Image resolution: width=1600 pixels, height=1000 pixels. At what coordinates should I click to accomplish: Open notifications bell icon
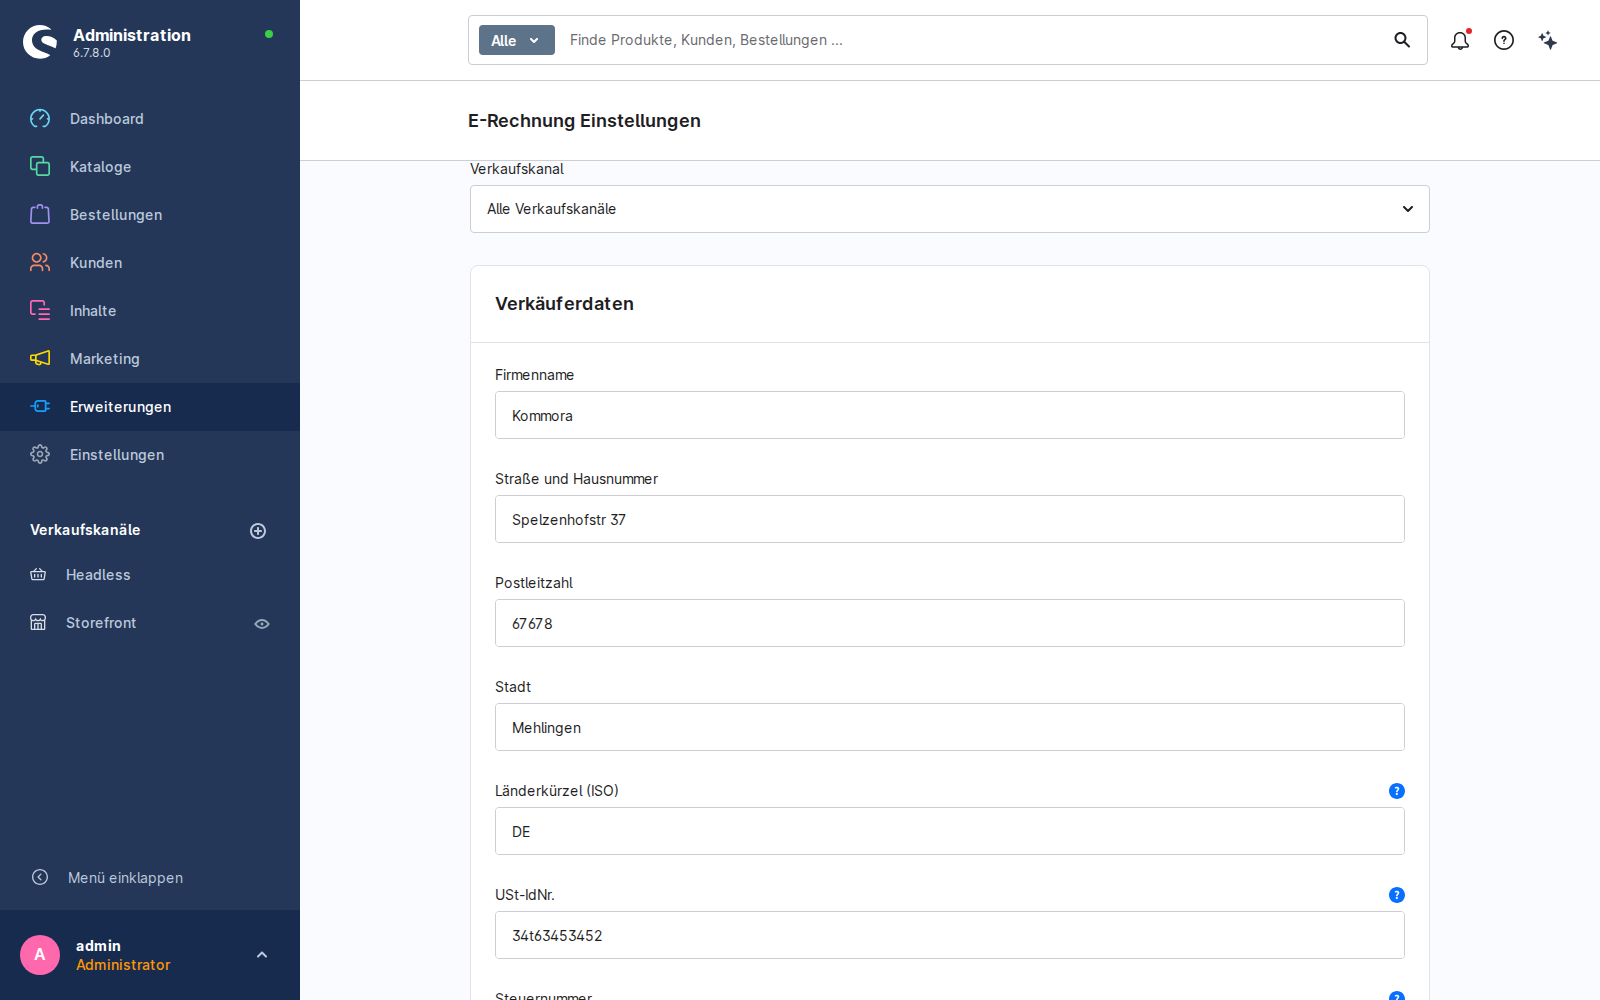(x=1460, y=40)
